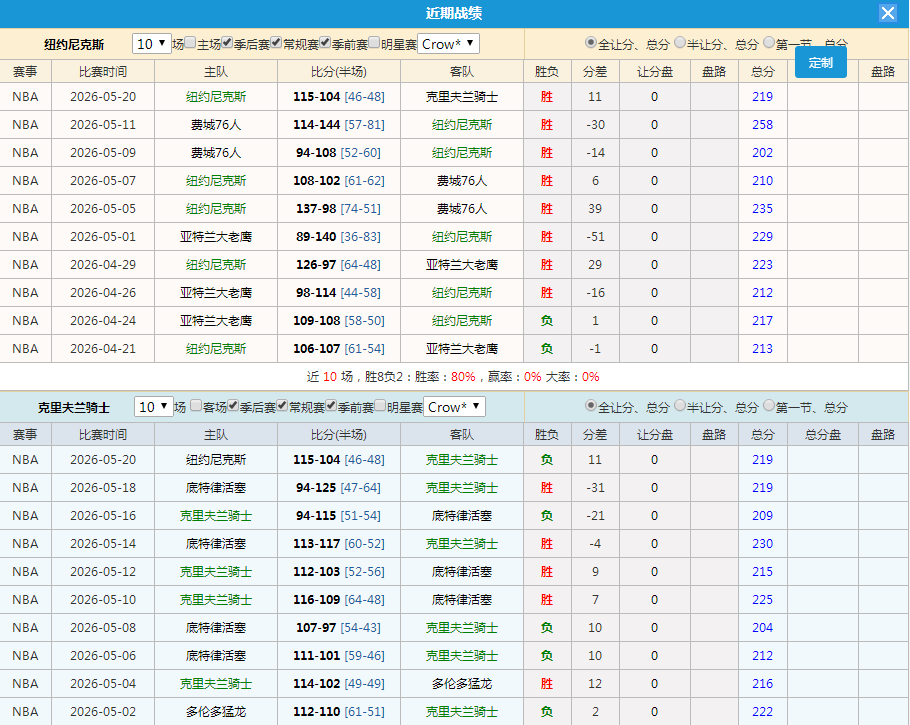Image resolution: width=910 pixels, height=725 pixels.
Task: Click the 纽约尼克斯 section title
Action: [74, 45]
